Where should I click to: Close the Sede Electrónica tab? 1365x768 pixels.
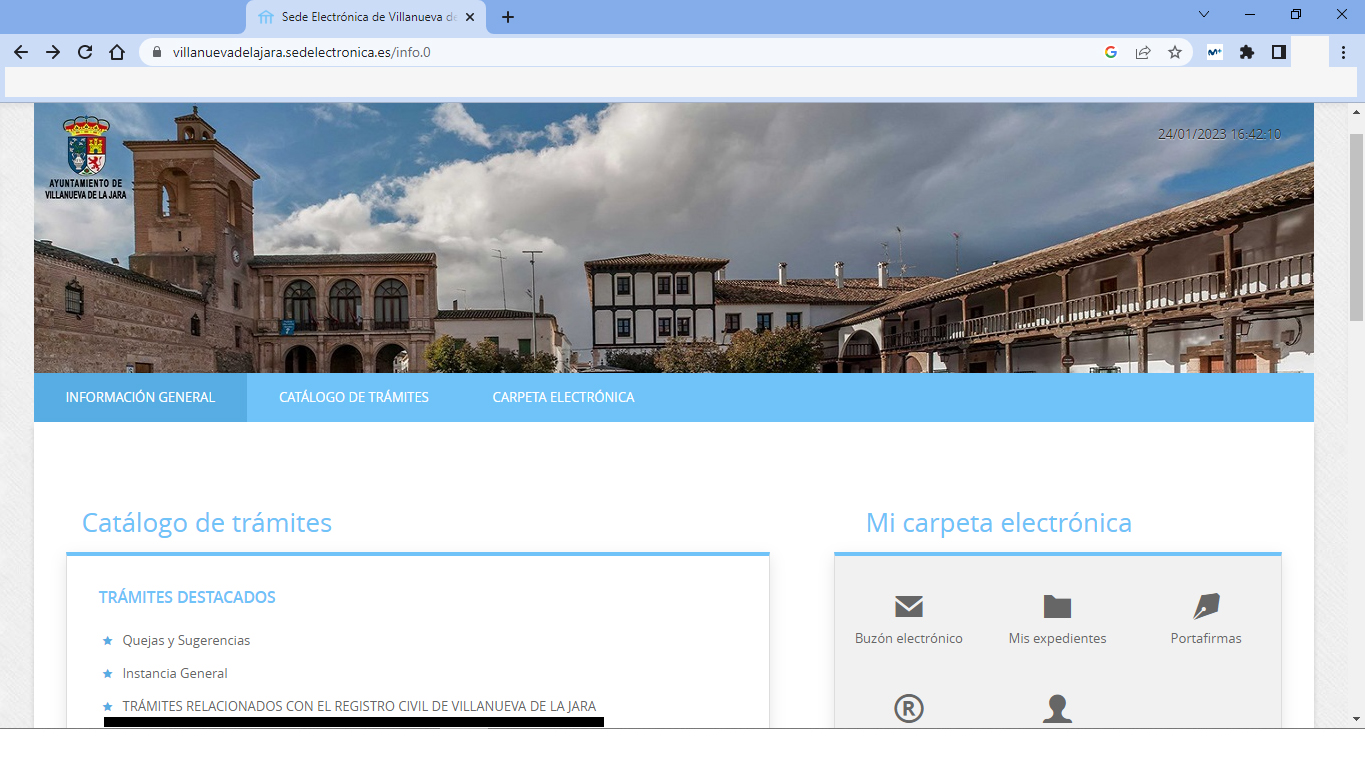(470, 17)
